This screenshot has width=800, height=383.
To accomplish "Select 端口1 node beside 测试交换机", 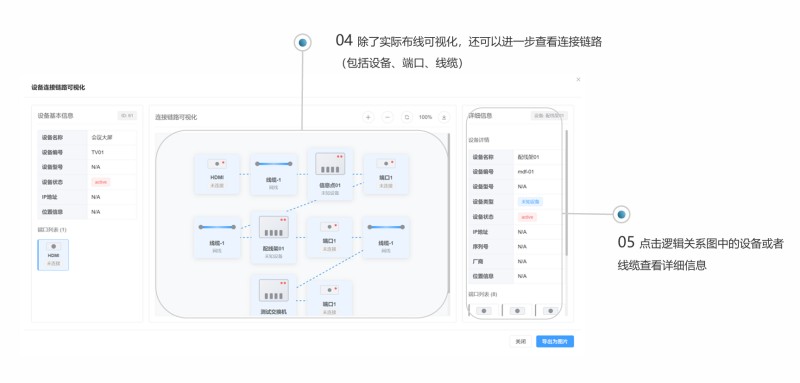I will click(330, 298).
